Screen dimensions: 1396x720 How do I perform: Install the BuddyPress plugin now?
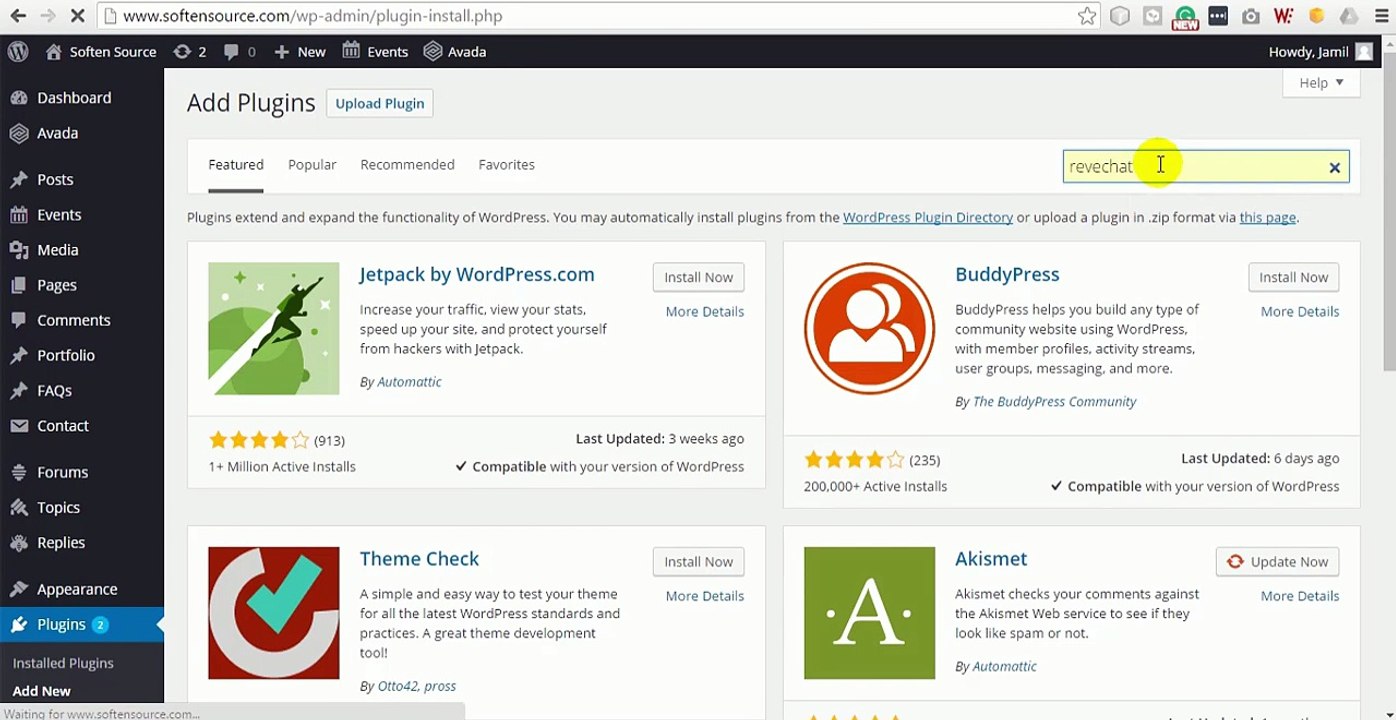1294,277
